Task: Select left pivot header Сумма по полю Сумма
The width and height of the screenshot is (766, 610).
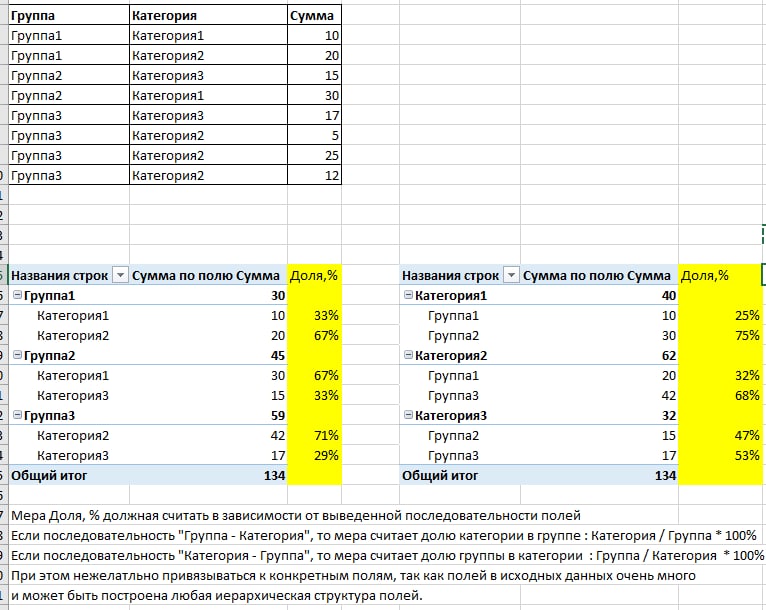Action: click(209, 275)
